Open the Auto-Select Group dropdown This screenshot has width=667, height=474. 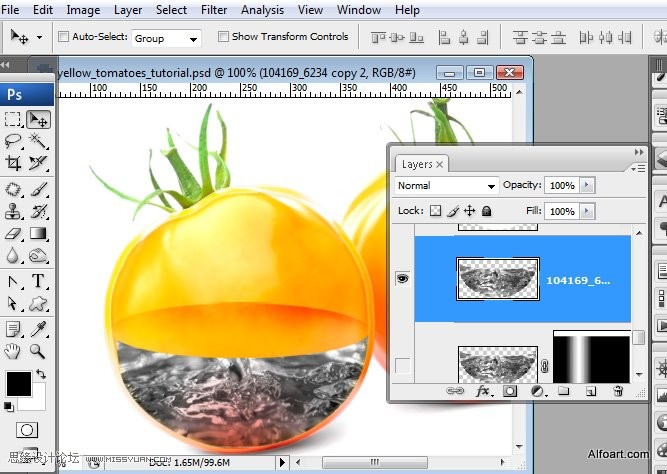166,38
